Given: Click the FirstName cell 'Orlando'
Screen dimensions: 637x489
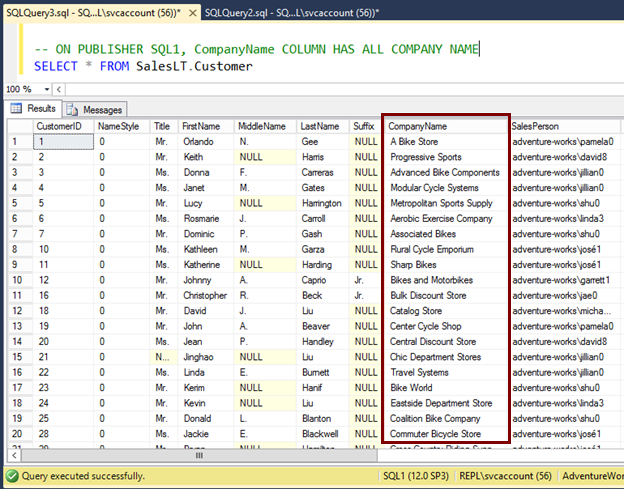Looking at the screenshot, I should pos(197,142).
